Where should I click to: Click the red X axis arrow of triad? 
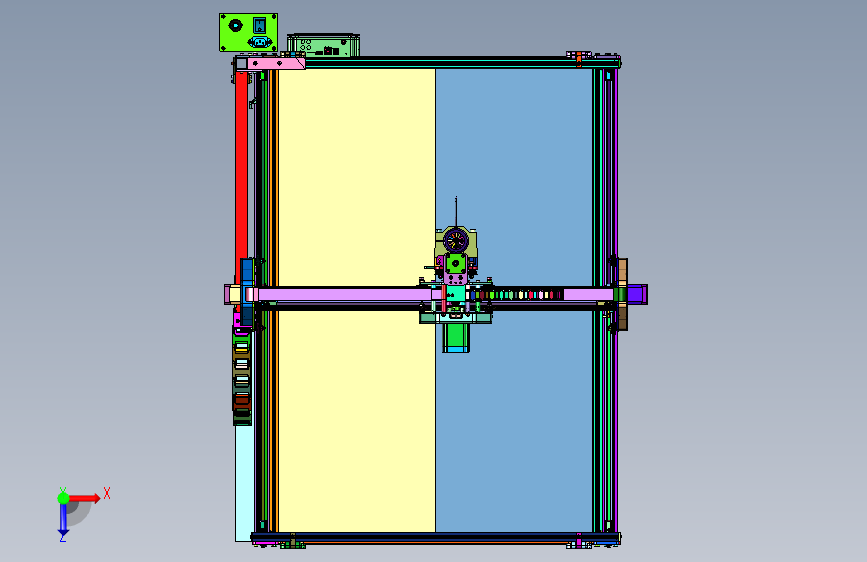tap(84, 498)
